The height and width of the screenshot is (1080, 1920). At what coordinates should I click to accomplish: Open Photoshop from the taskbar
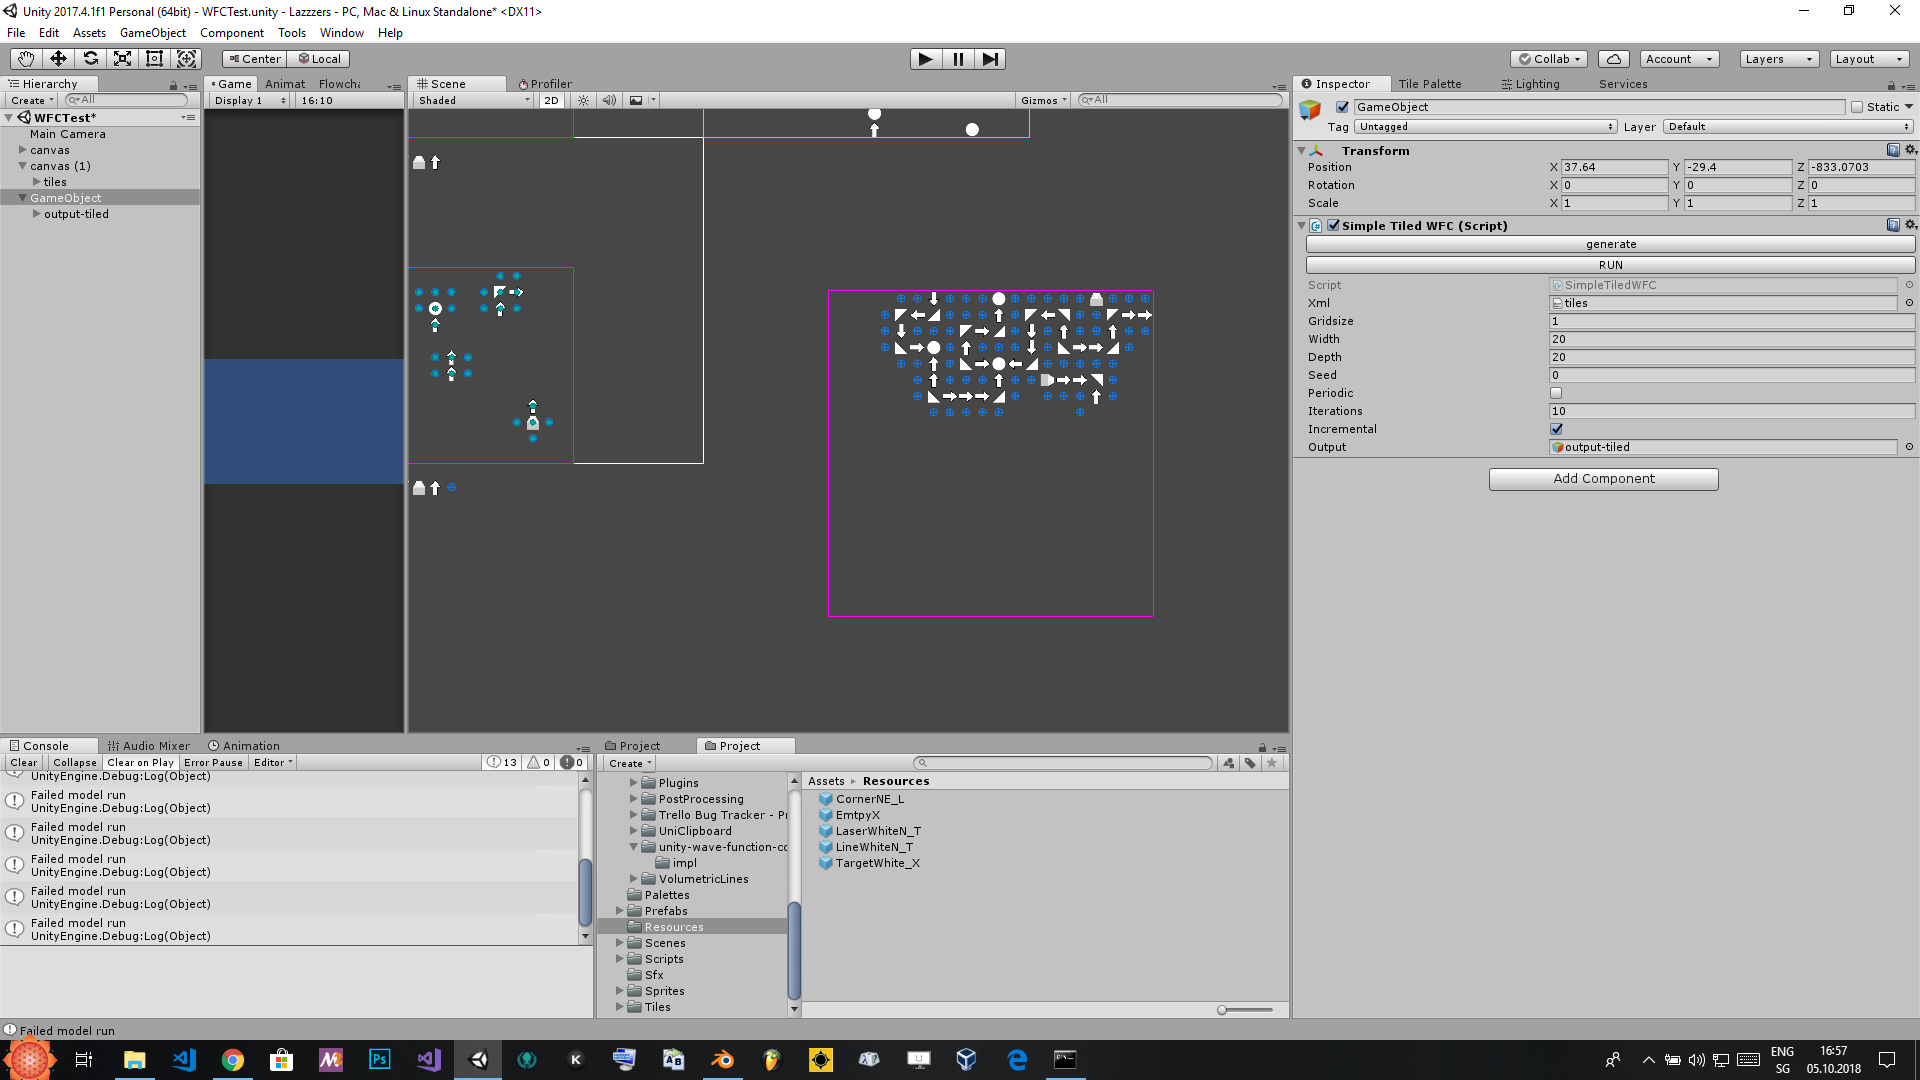coord(380,1060)
